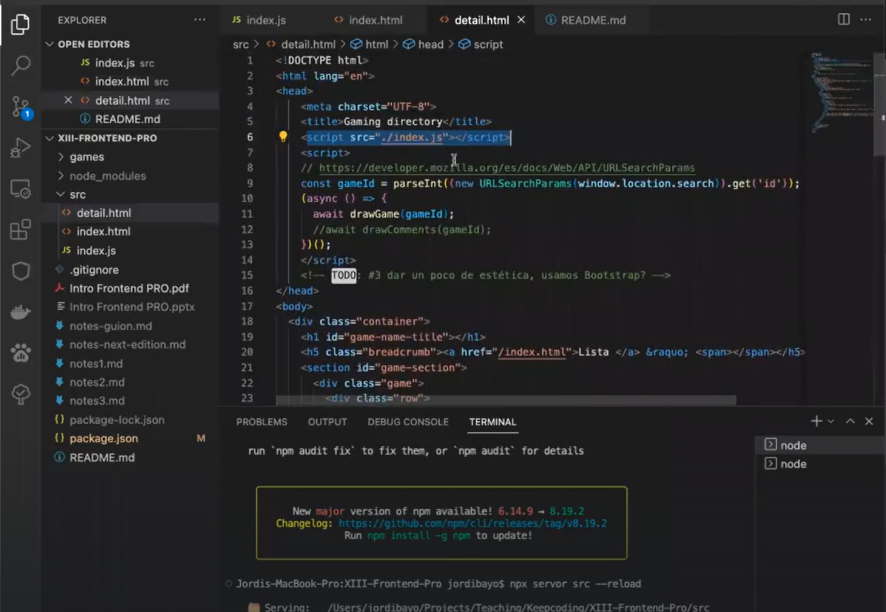The image size is (886, 612).
Task: Select the Terminal panel tab
Action: pos(492,422)
